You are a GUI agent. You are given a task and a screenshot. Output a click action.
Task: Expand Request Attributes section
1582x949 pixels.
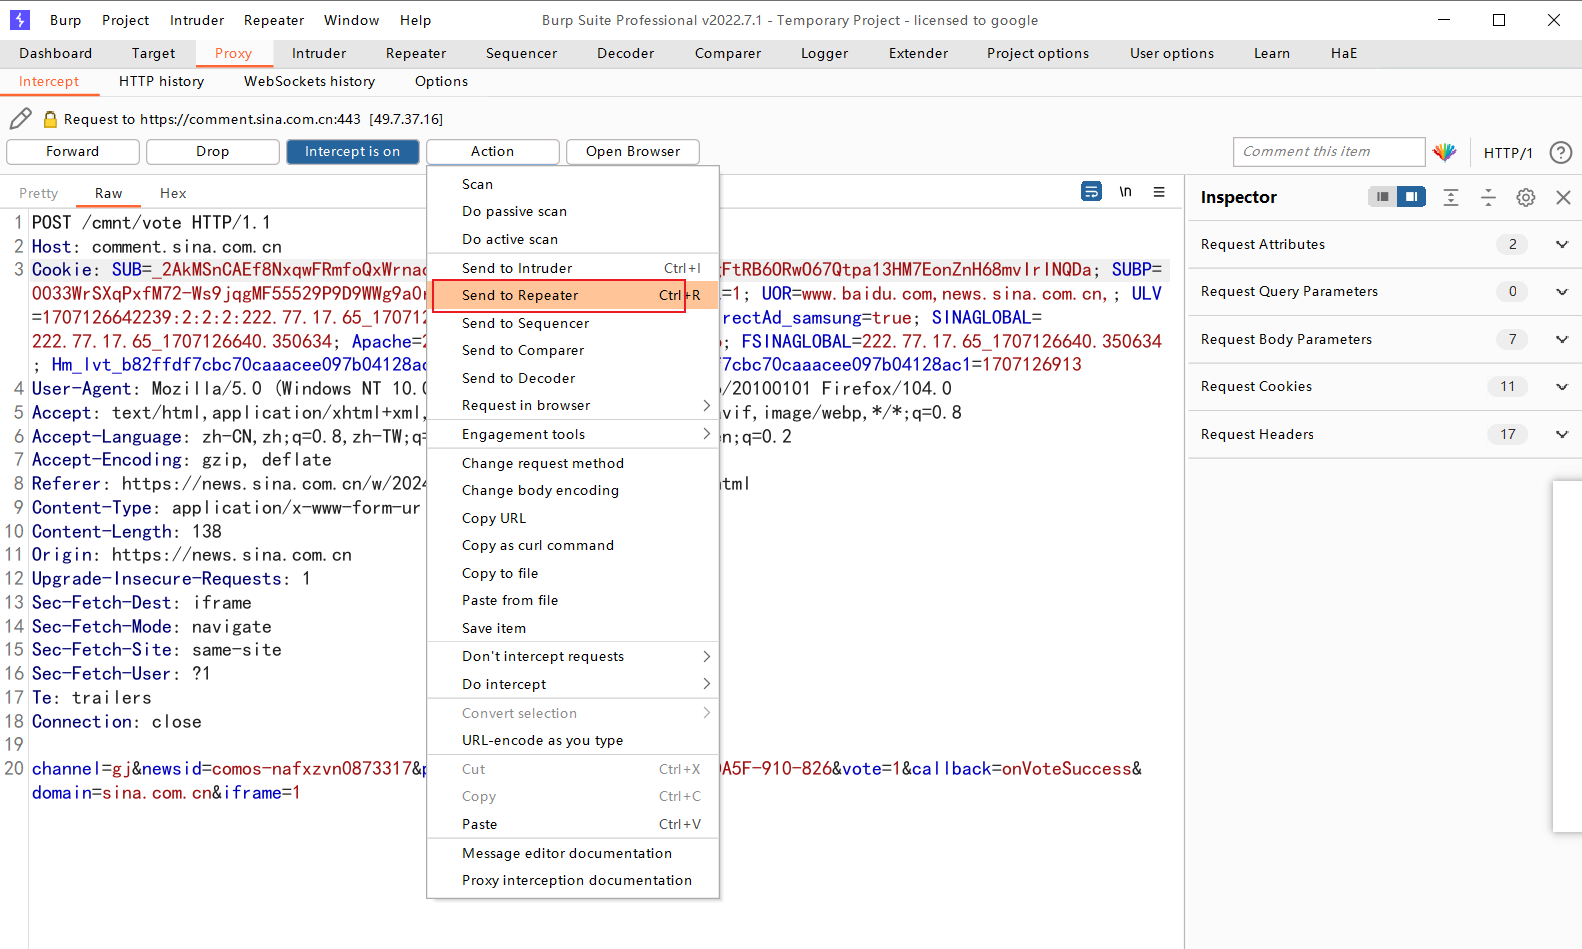[1561, 245]
